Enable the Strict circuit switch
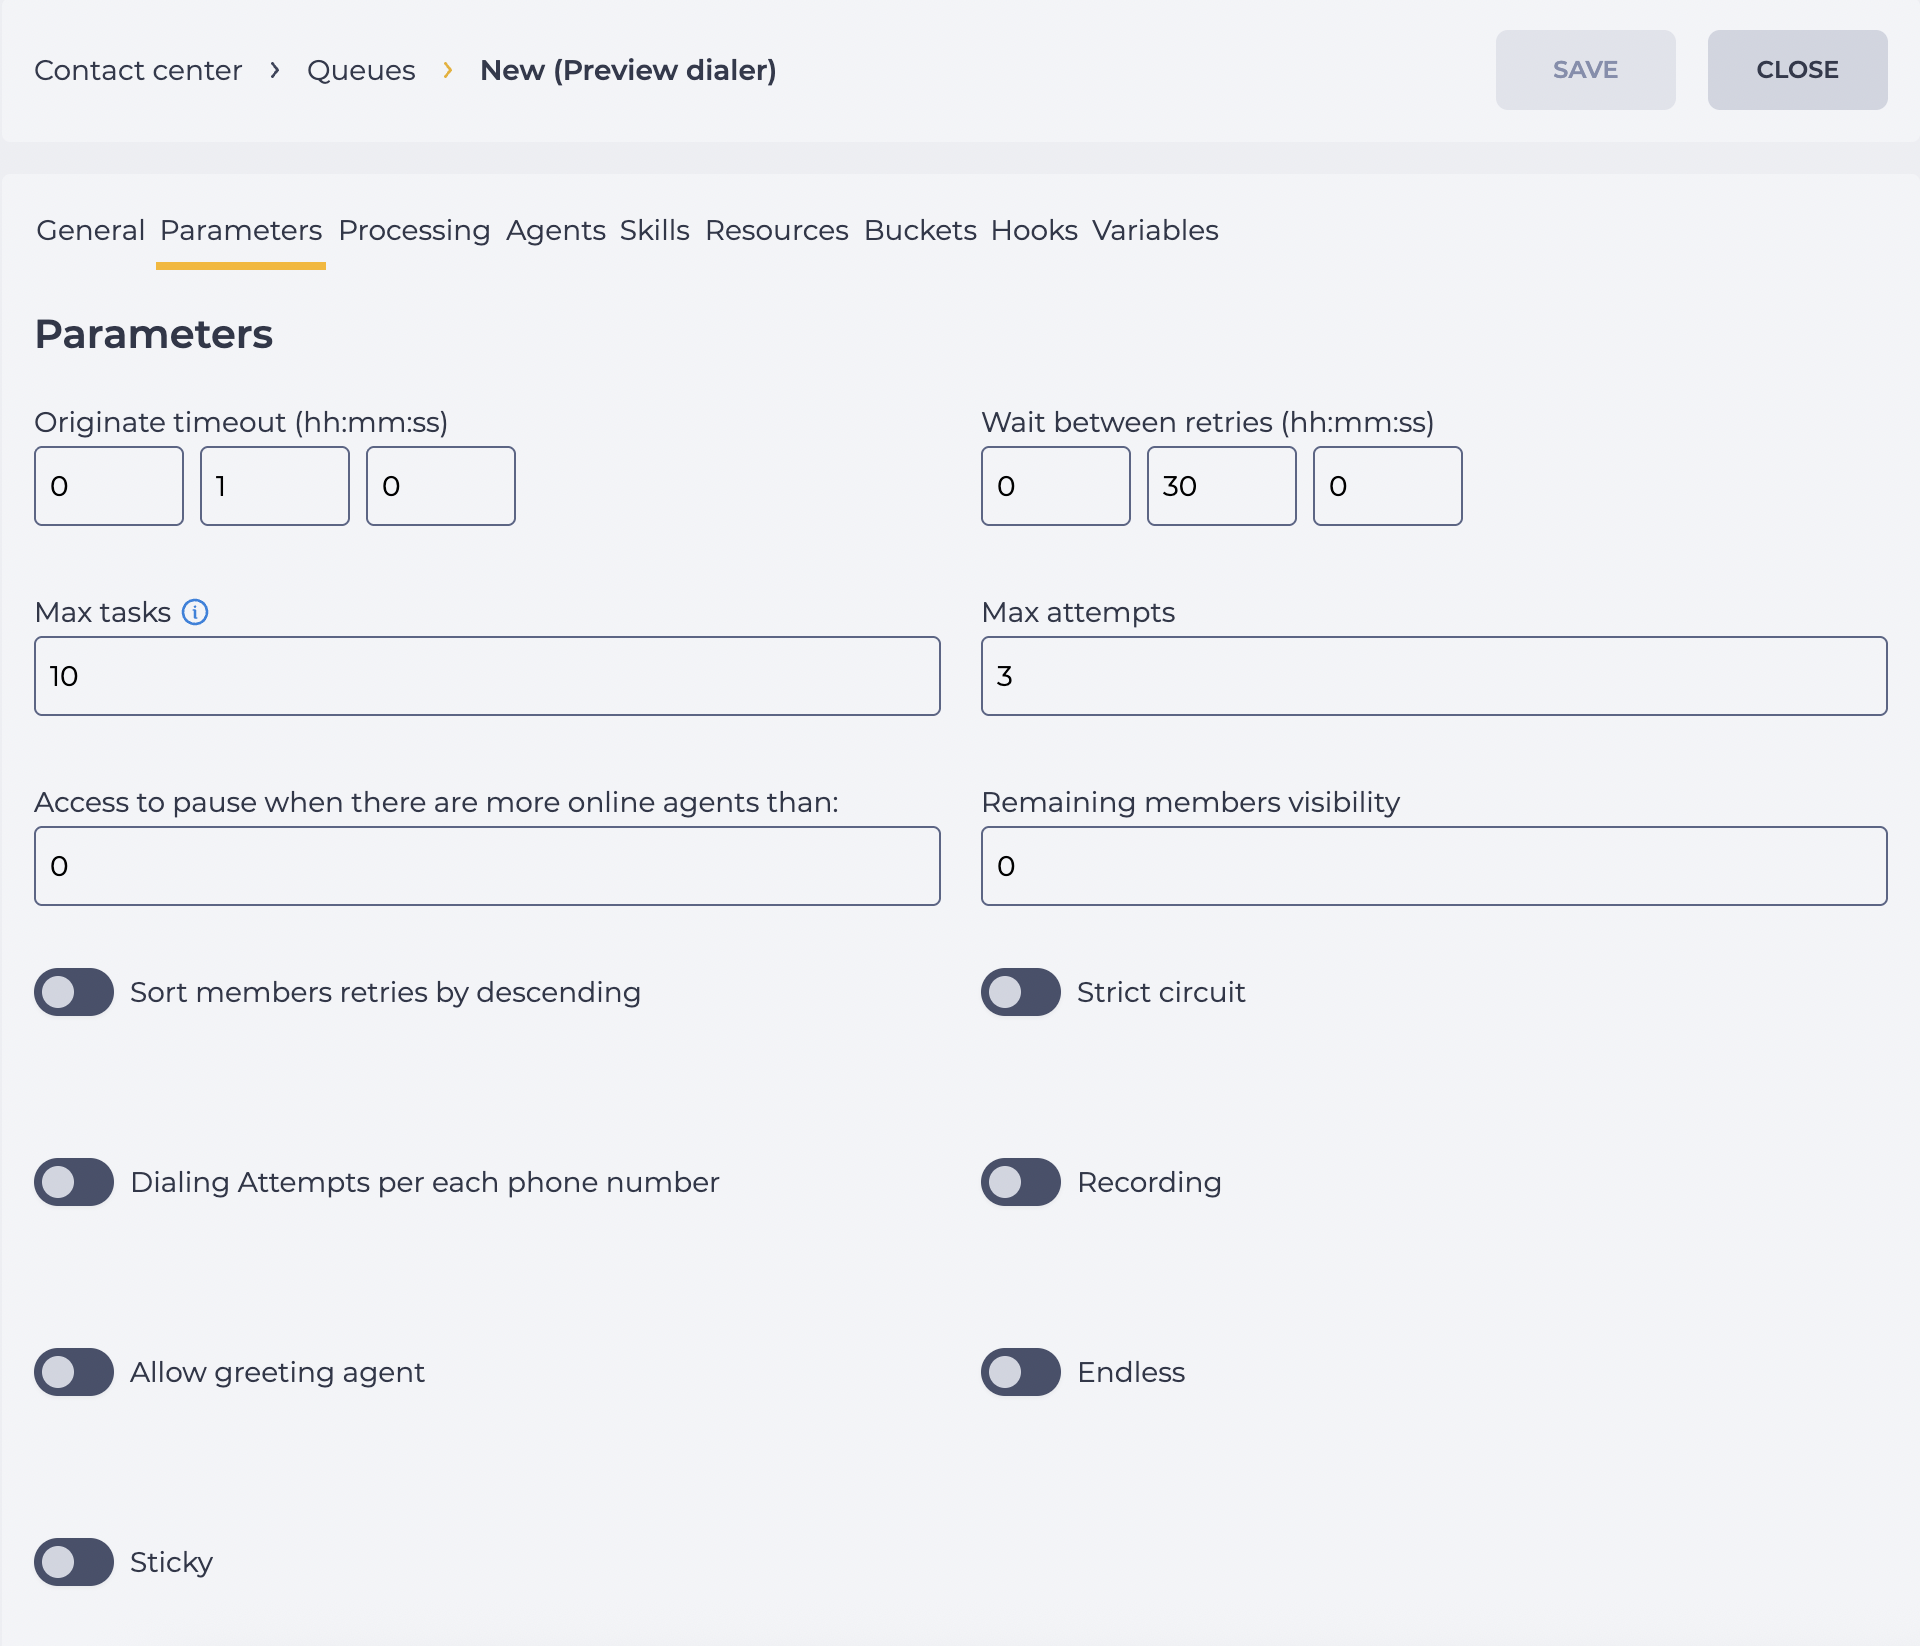 point(1021,992)
